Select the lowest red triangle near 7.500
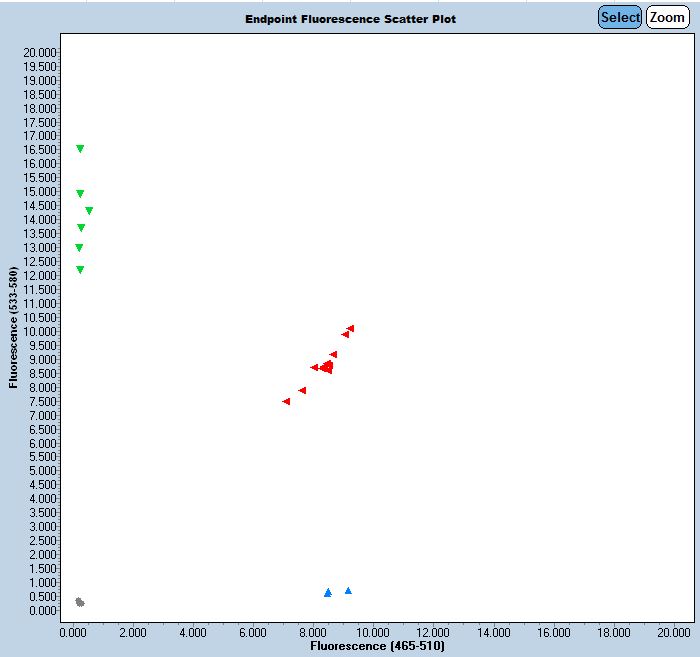 tap(287, 402)
